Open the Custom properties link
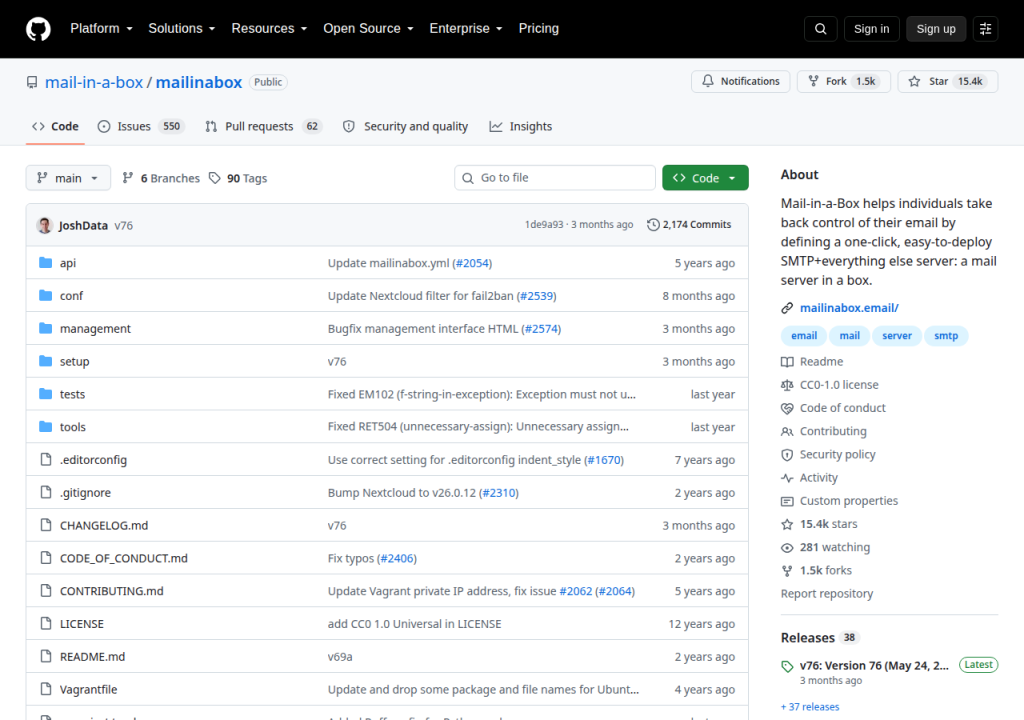Screen dimensions: 1024x720 pyautogui.click(x=849, y=501)
